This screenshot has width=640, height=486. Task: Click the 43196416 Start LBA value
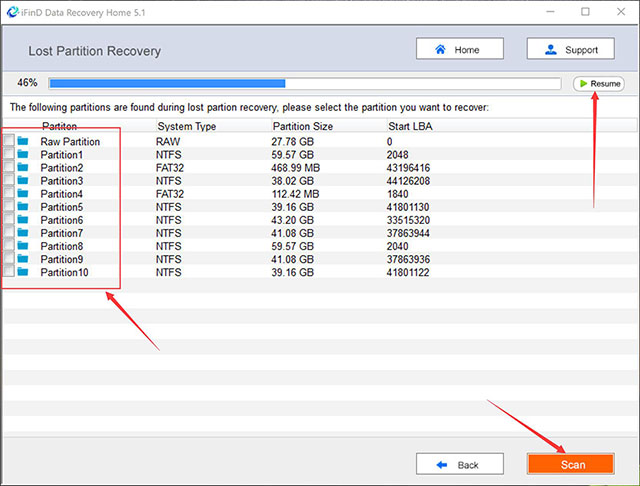[x=408, y=168]
